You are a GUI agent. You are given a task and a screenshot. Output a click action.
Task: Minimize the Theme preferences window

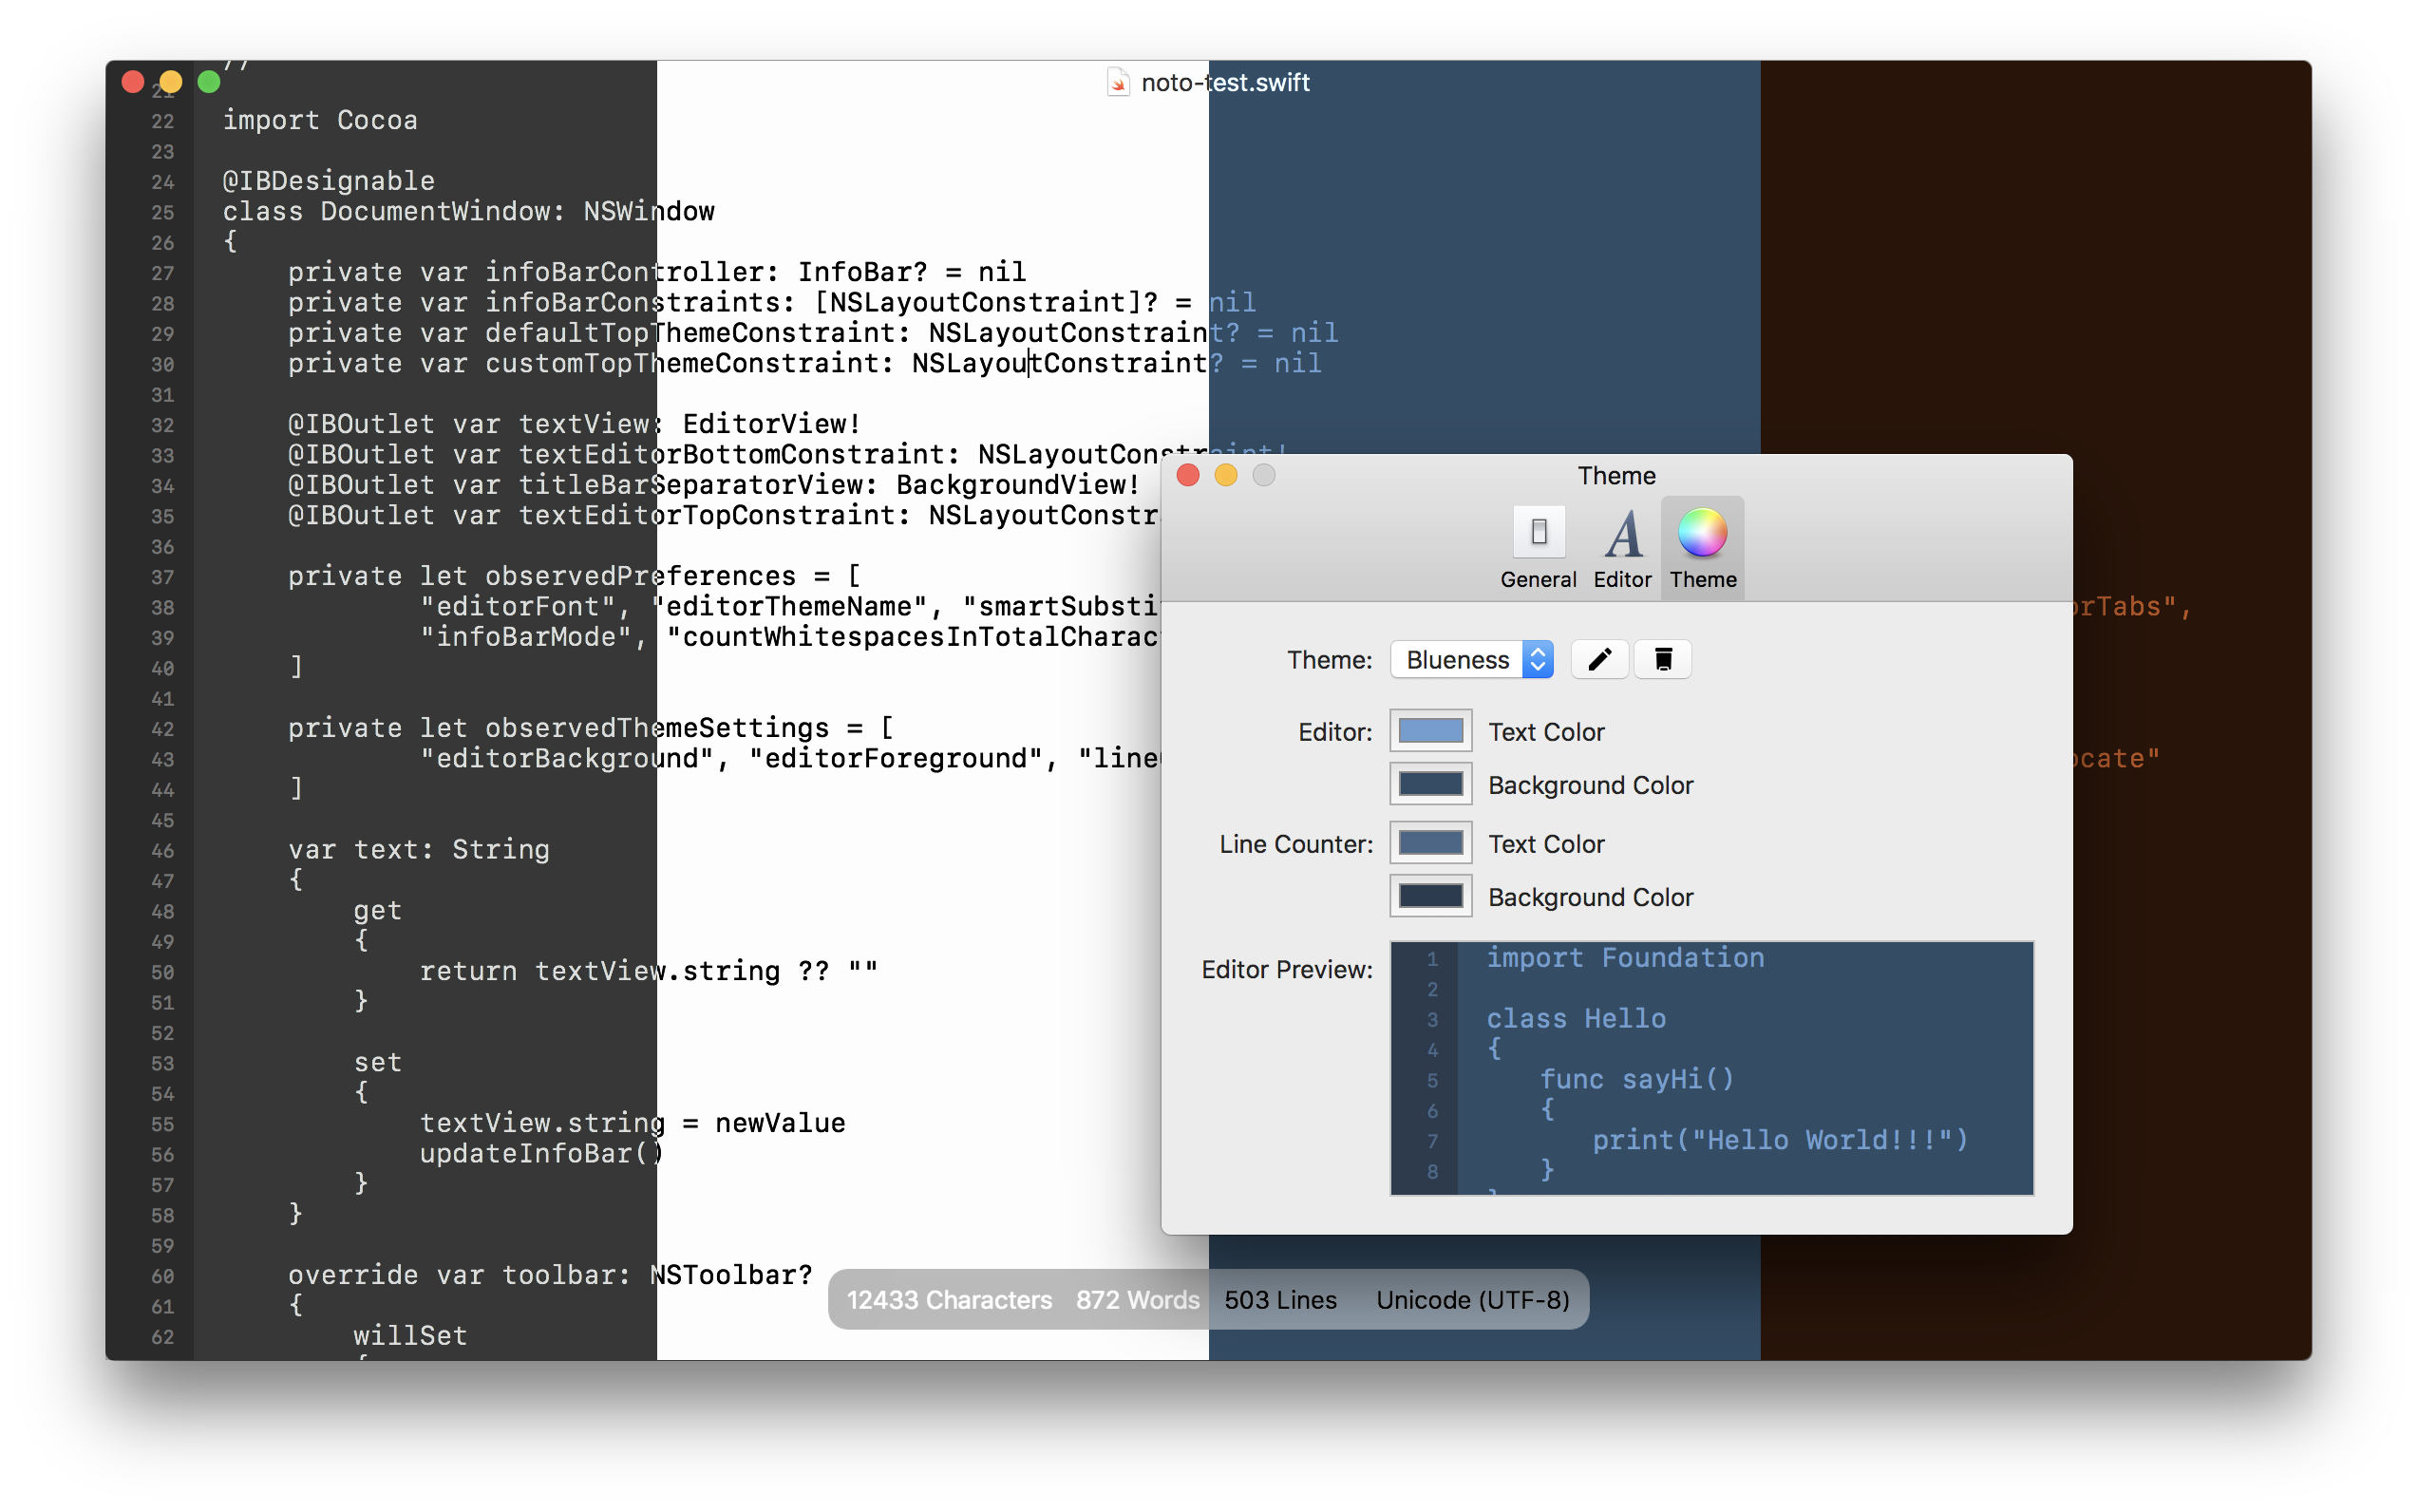pyautogui.click(x=1226, y=475)
